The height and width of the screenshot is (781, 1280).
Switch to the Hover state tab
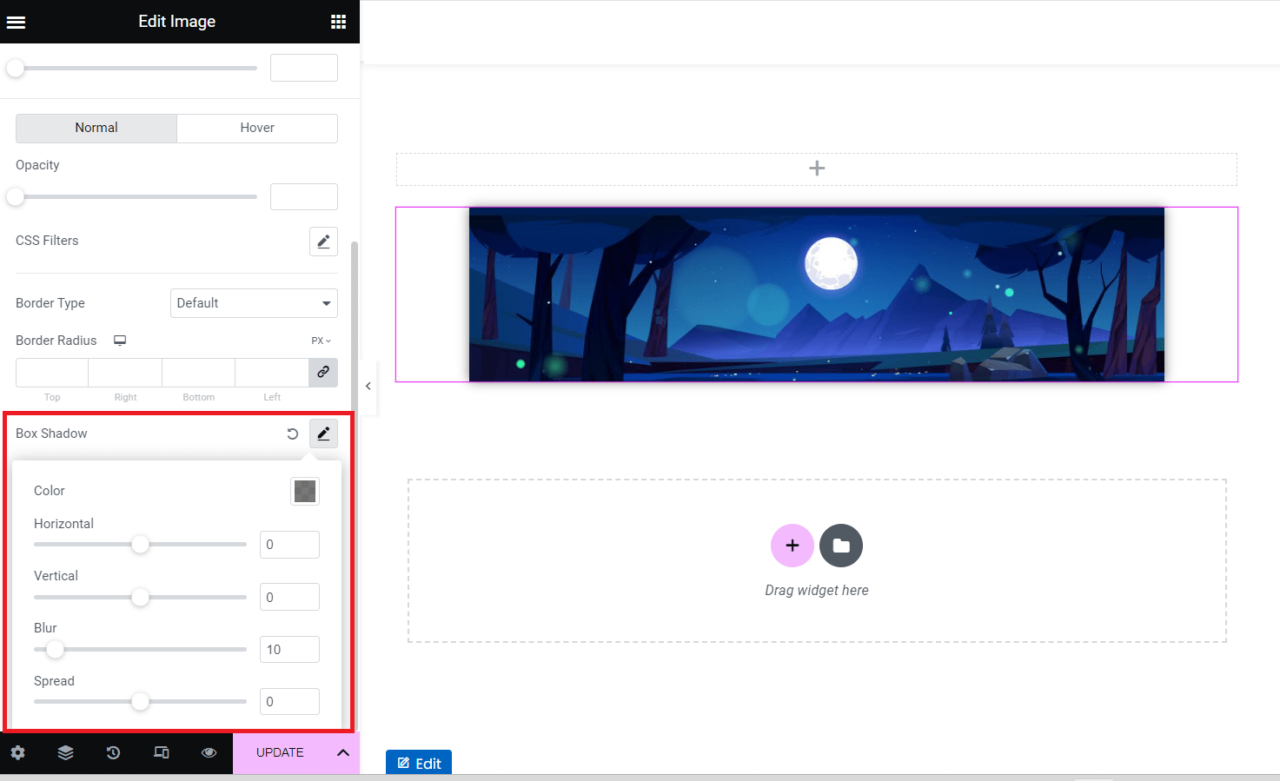(x=257, y=128)
